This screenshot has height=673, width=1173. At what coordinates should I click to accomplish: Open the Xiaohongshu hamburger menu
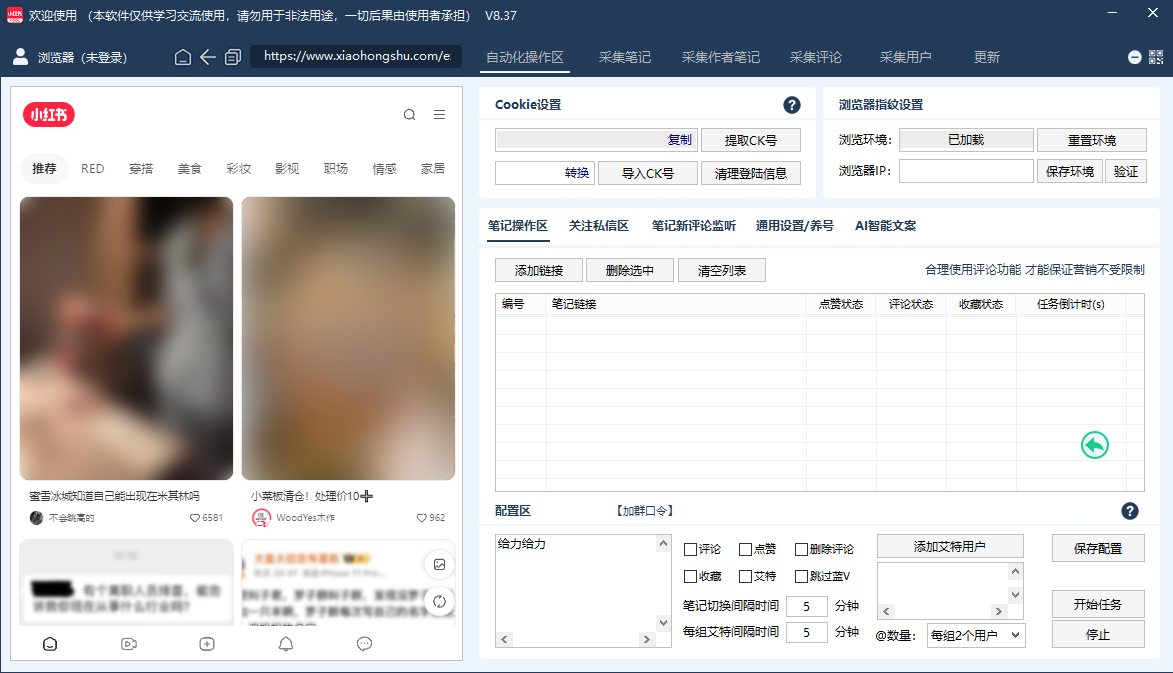[439, 114]
